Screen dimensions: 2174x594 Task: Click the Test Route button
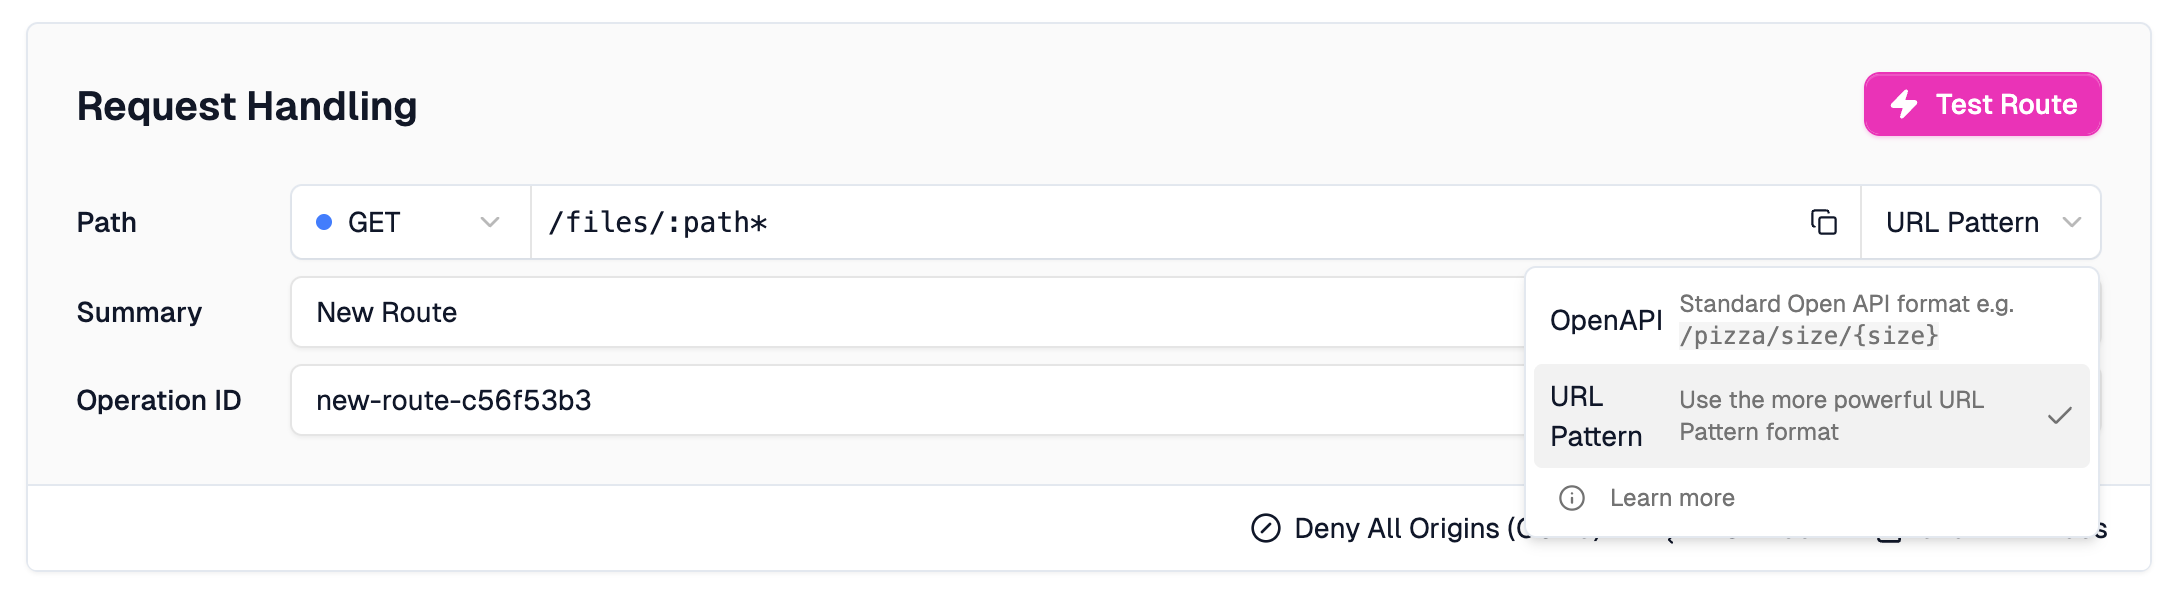[x=1982, y=104]
